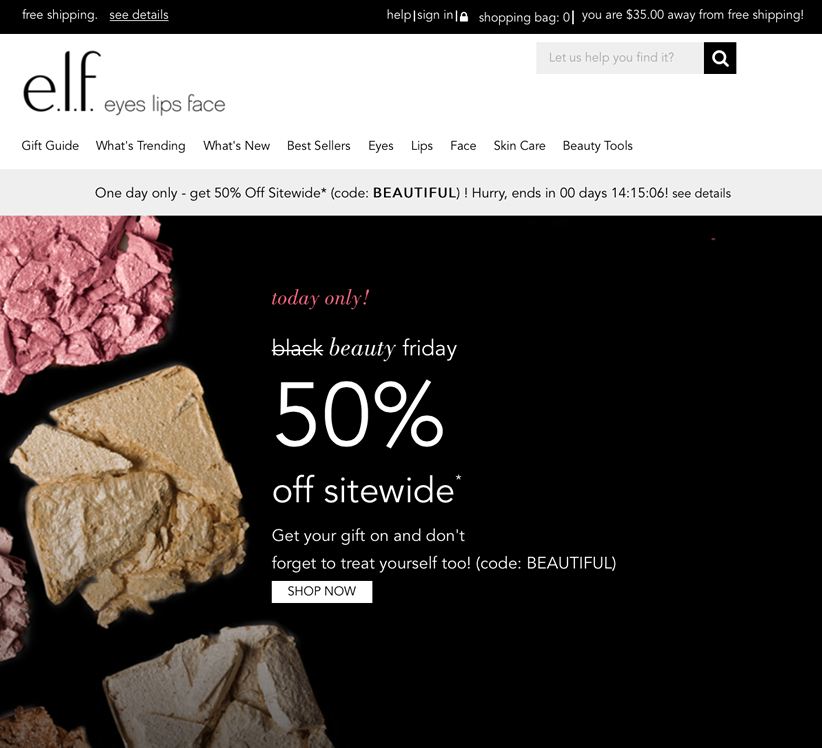Viewport: 822px width, 748px height.
Task: Go to the What's New section
Action: pos(236,146)
